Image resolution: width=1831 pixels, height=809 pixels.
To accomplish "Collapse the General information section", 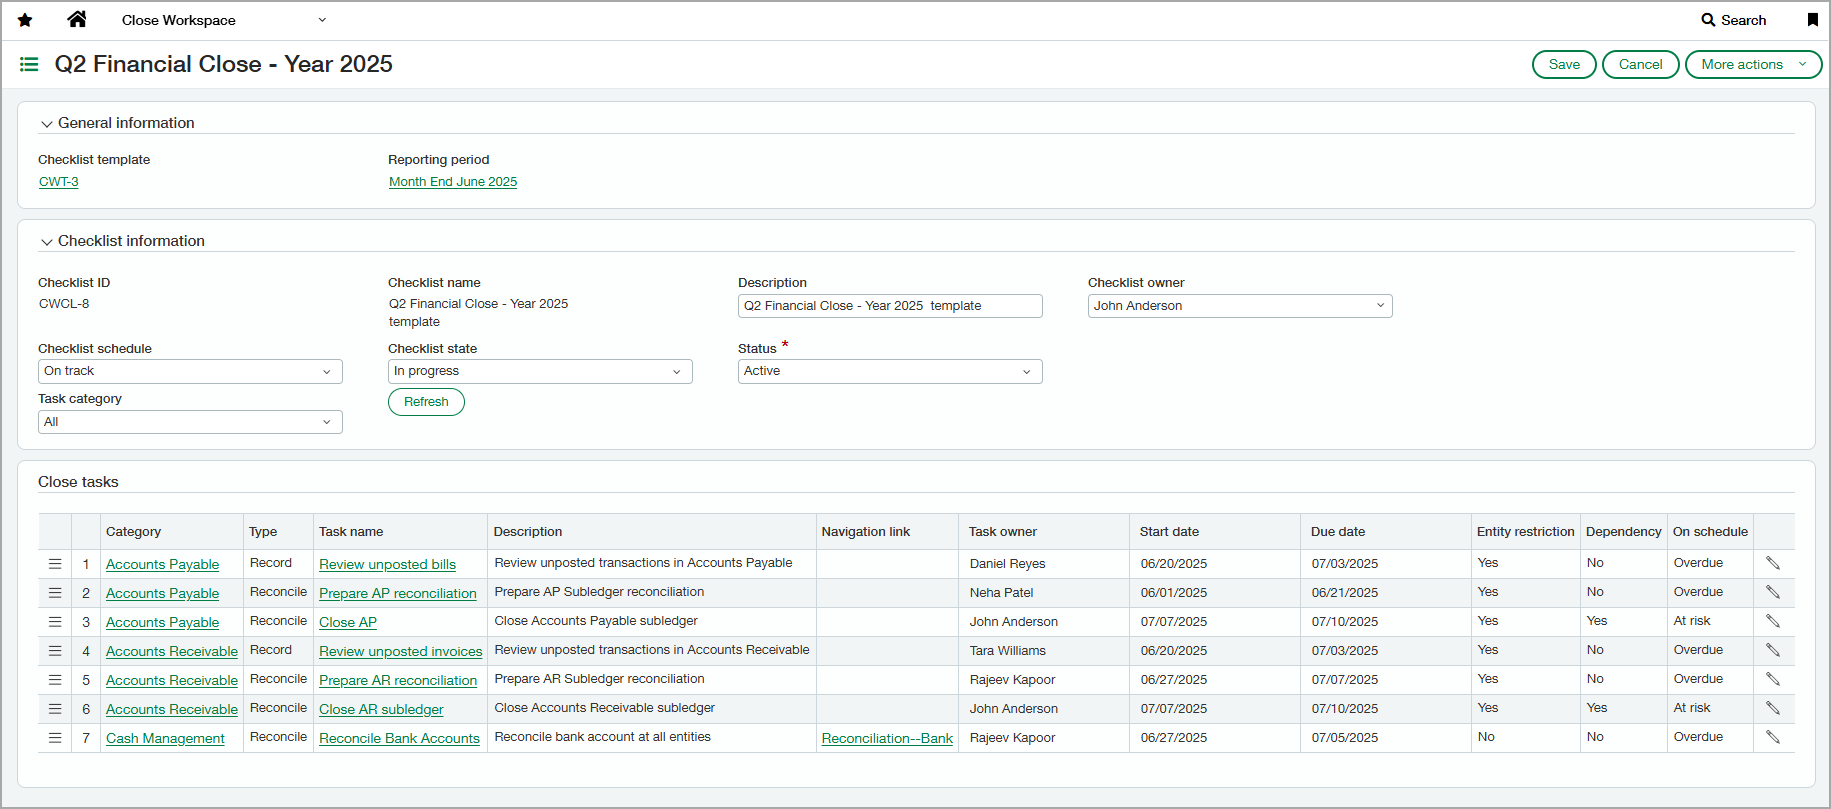I will [46, 124].
